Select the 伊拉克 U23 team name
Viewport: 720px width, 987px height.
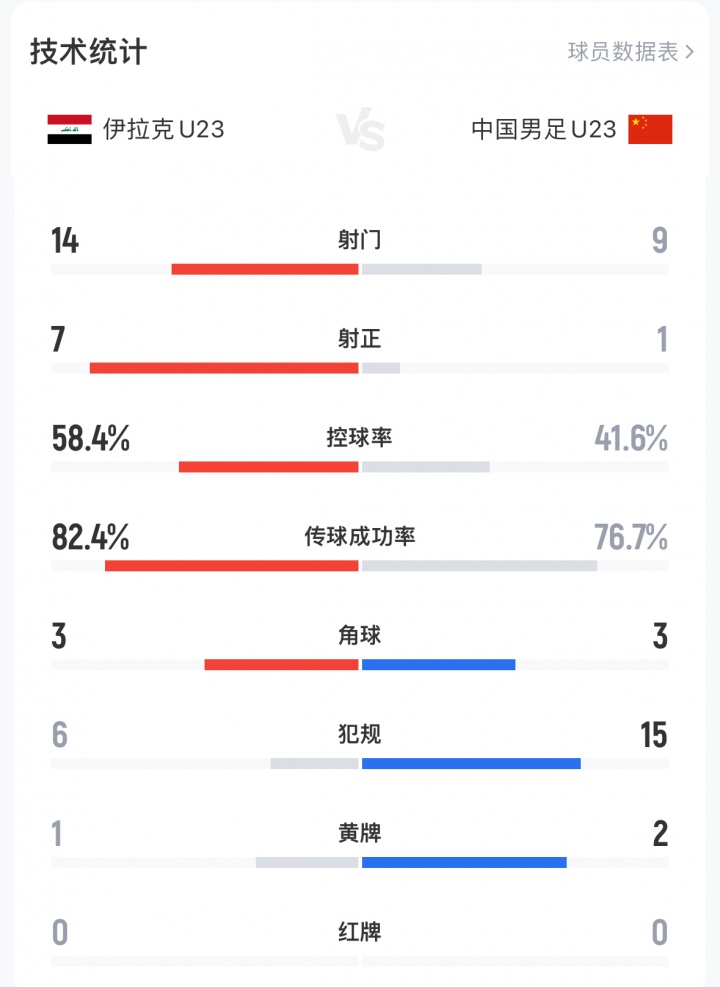pyautogui.click(x=163, y=129)
